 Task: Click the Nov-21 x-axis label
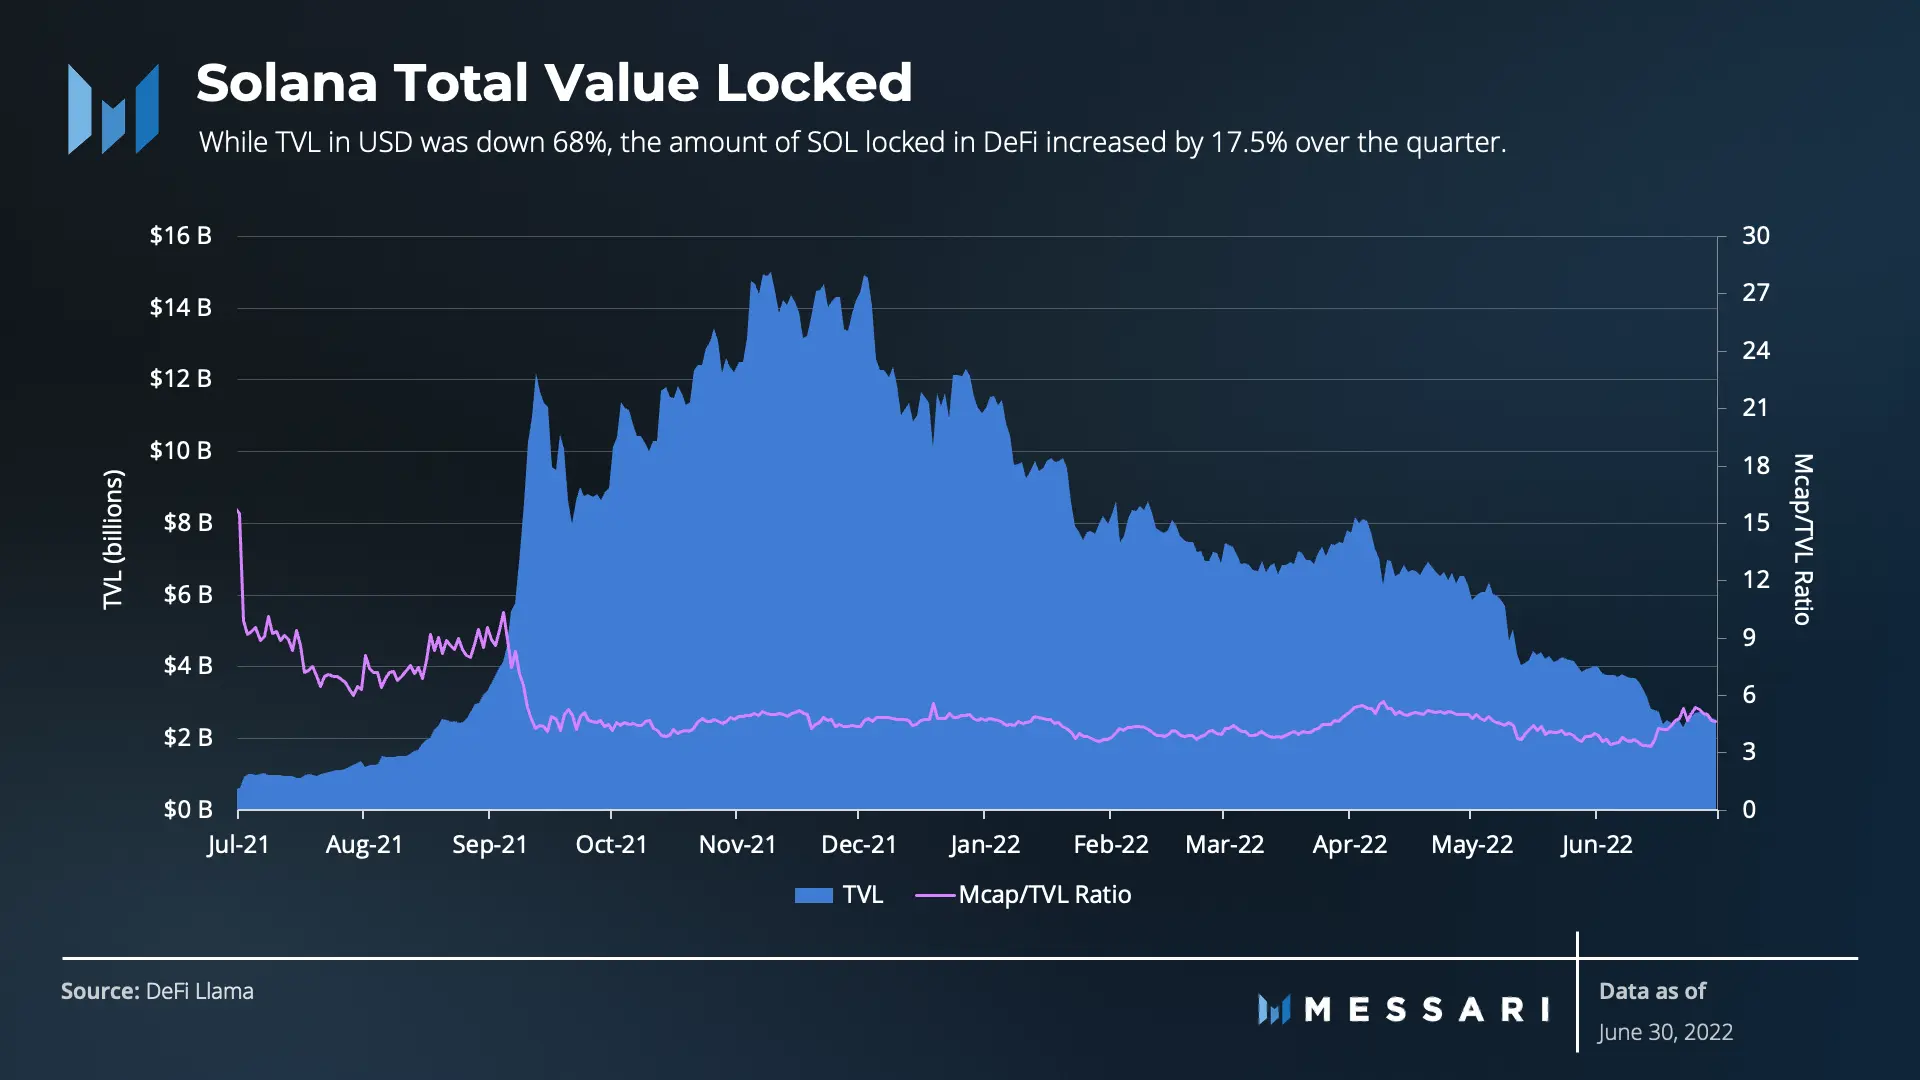point(737,845)
